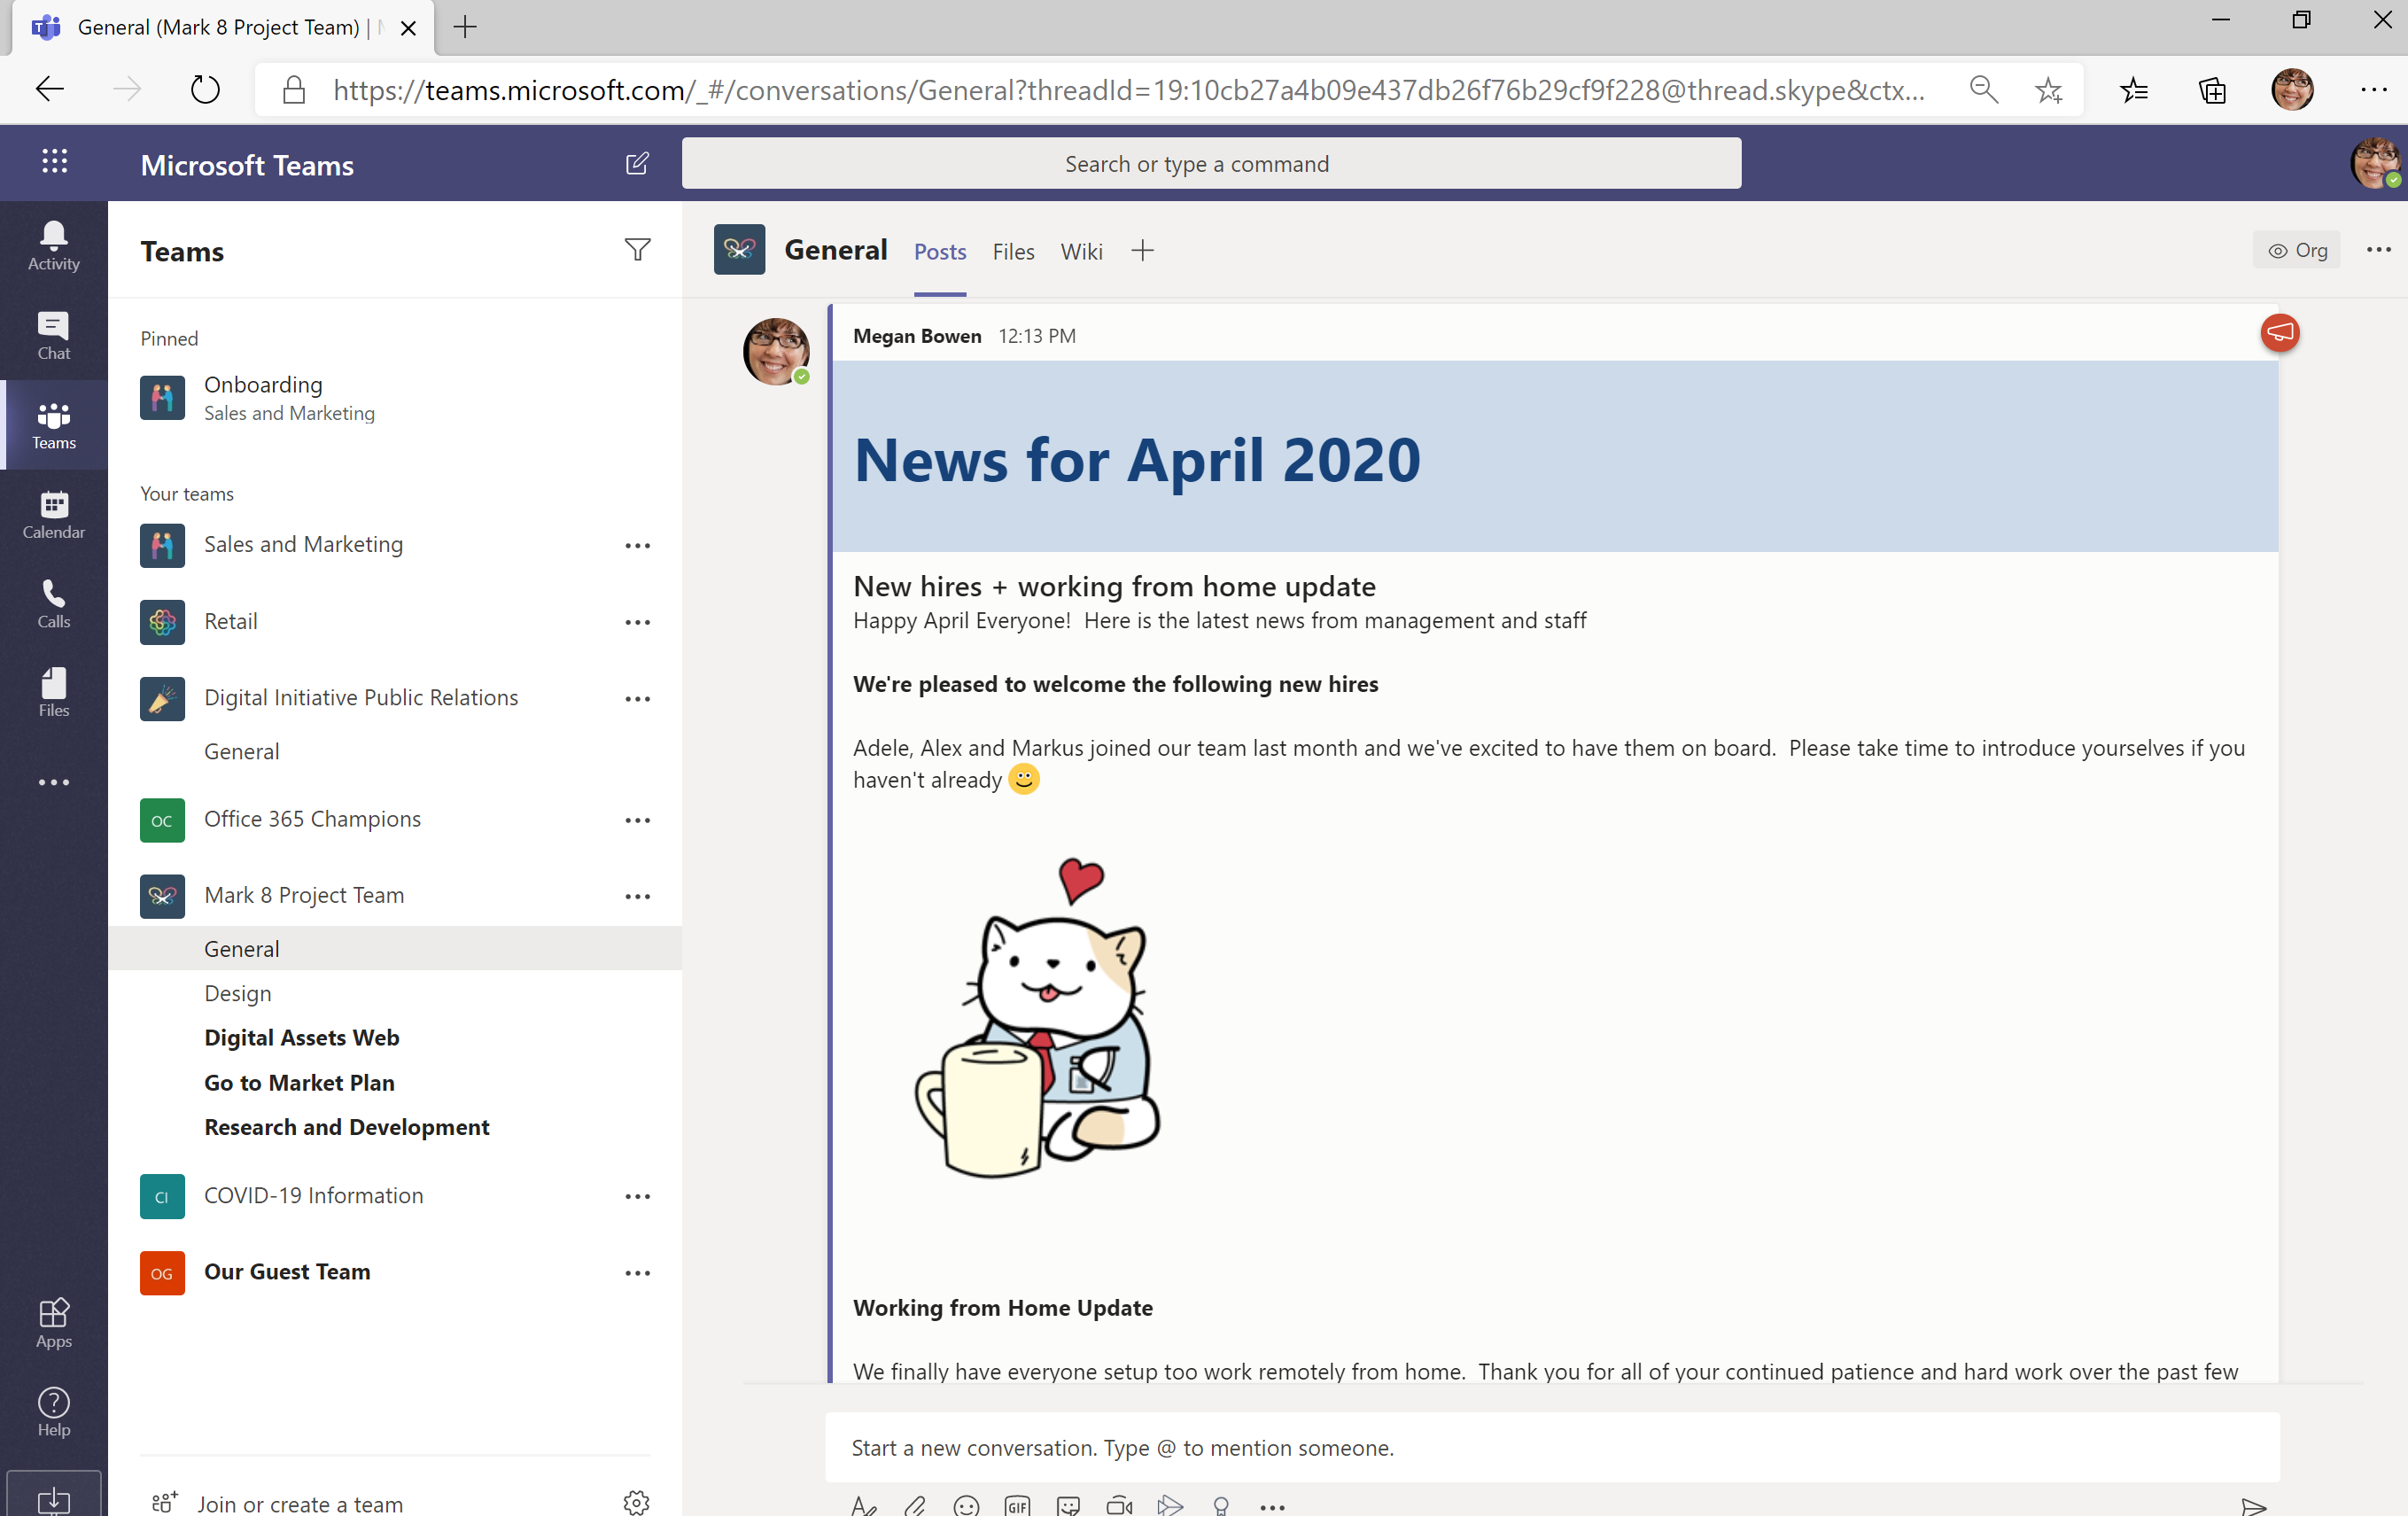Filter the teams list
This screenshot has width=2408, height=1516.
click(637, 250)
